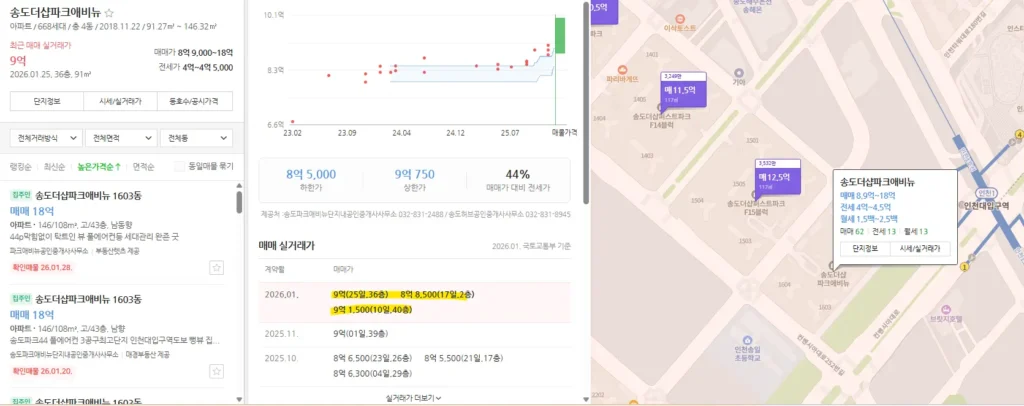The image size is (1024, 406).
Task: Click the 파리바게뜨 bakery map icon
Action: click(622, 69)
